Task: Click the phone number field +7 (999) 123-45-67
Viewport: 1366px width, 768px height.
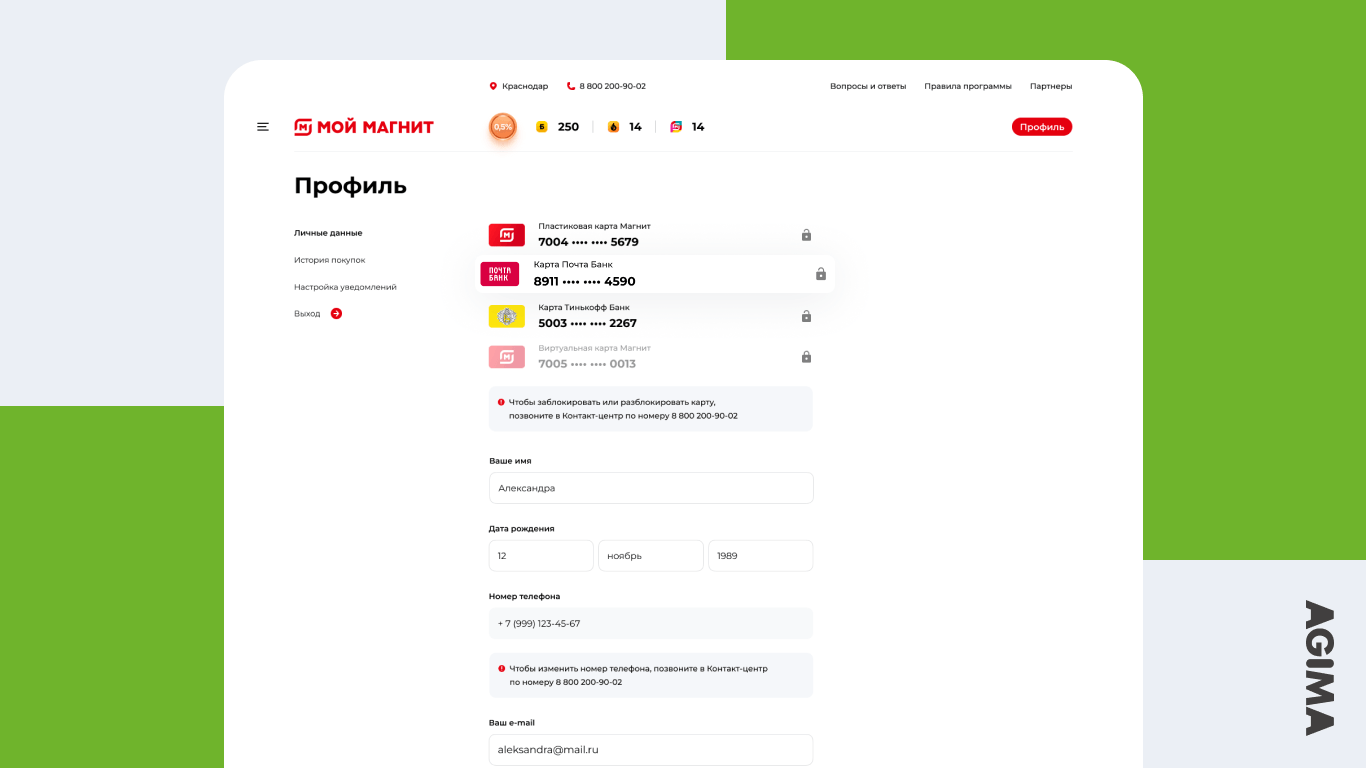Action: click(651, 623)
